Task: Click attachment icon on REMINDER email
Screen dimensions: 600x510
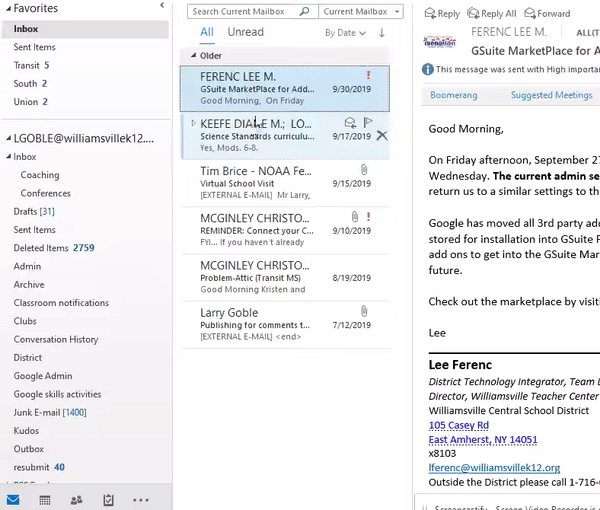Action: (x=355, y=217)
